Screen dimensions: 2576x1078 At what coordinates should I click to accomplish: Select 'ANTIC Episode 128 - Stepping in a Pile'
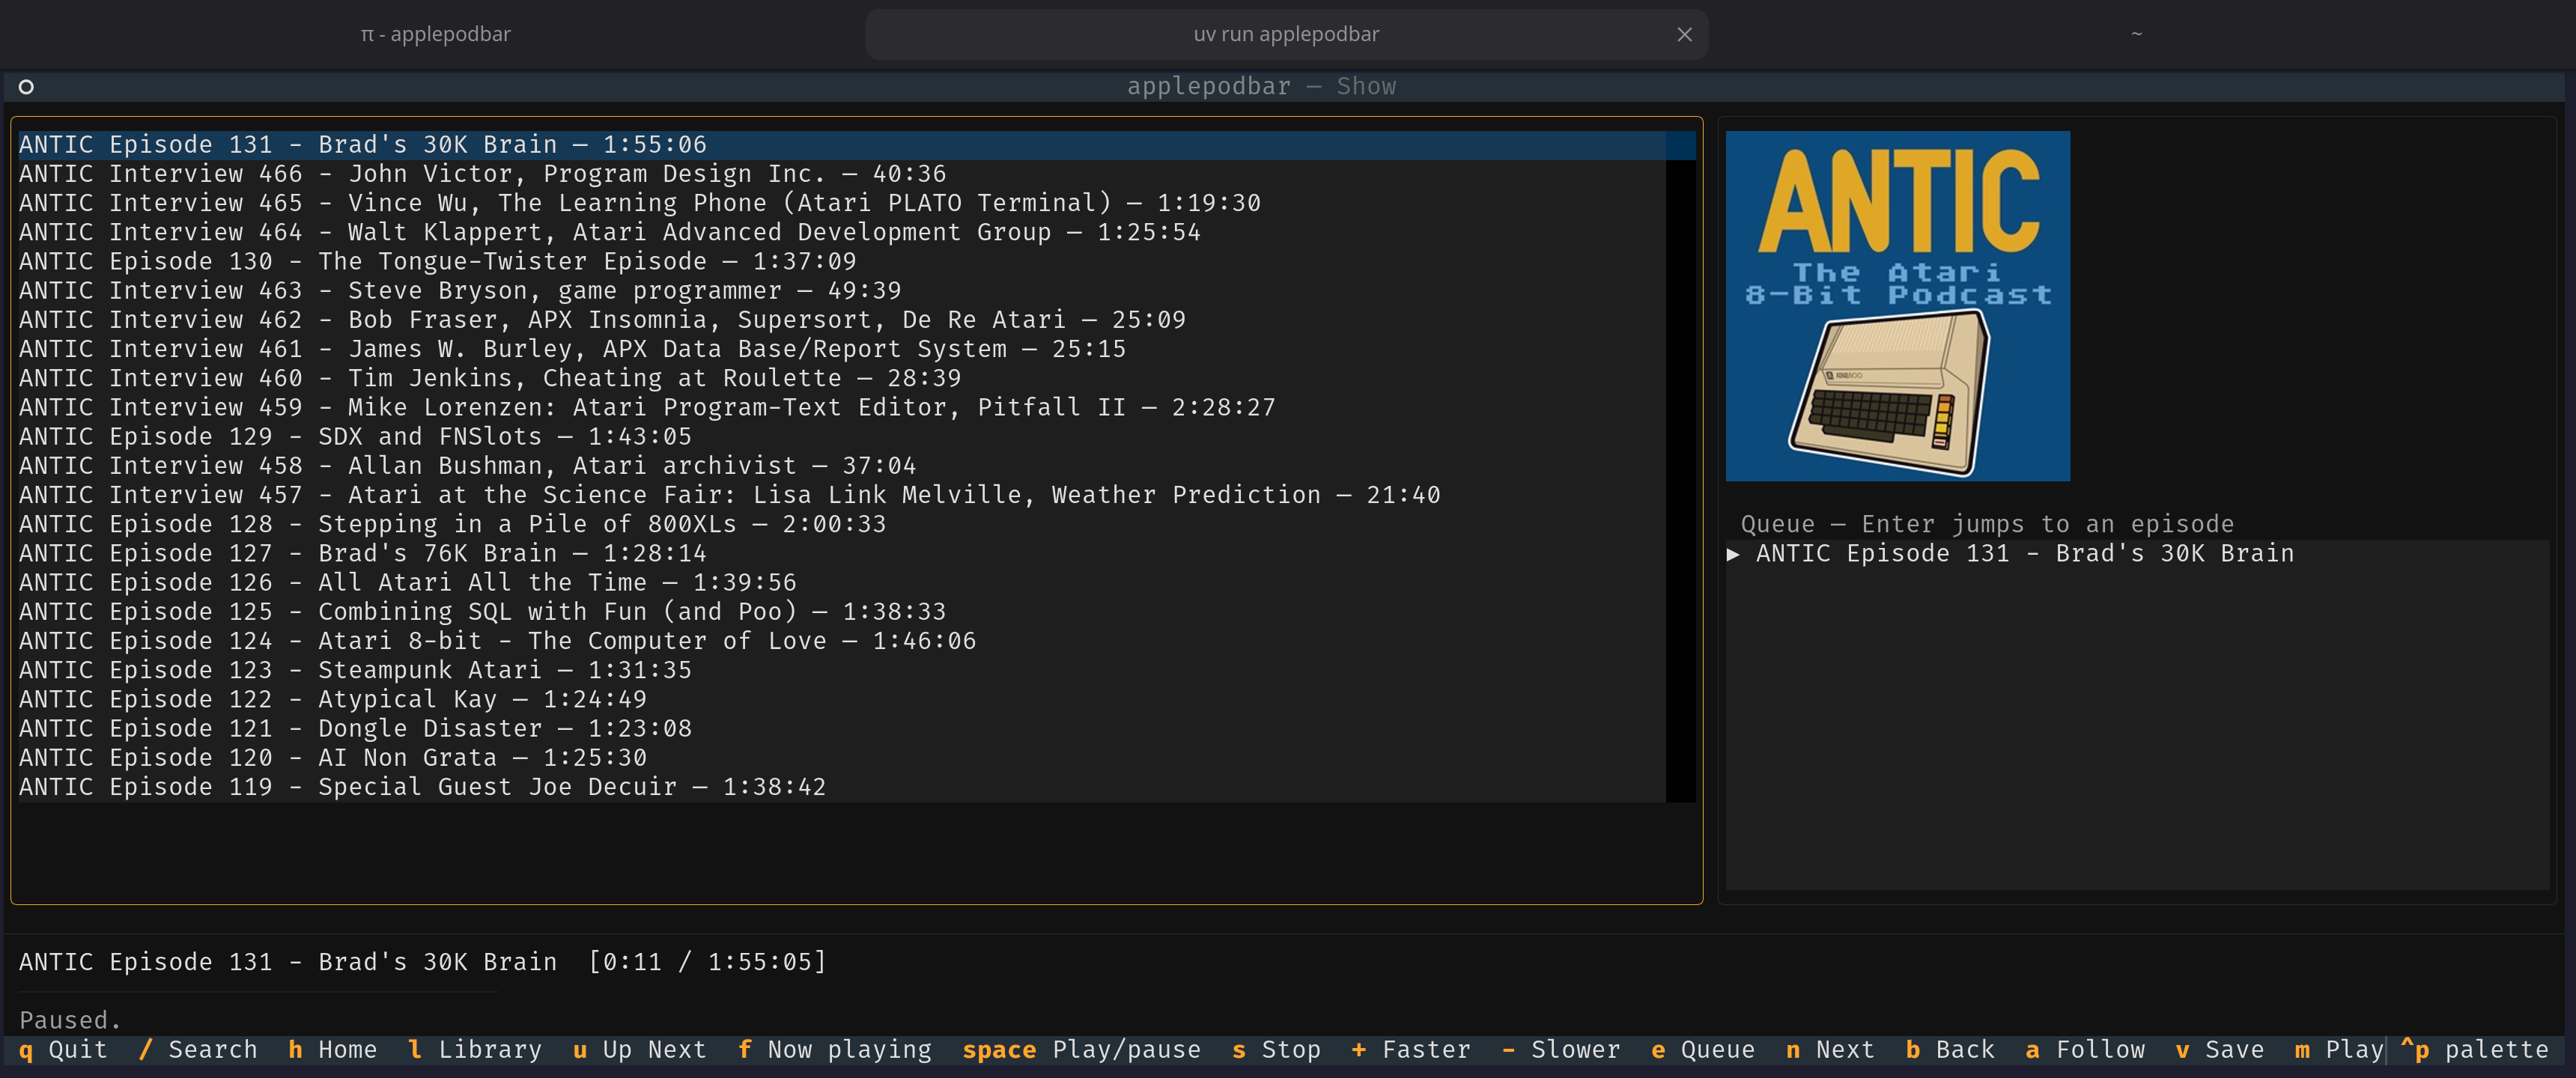[x=842, y=524]
